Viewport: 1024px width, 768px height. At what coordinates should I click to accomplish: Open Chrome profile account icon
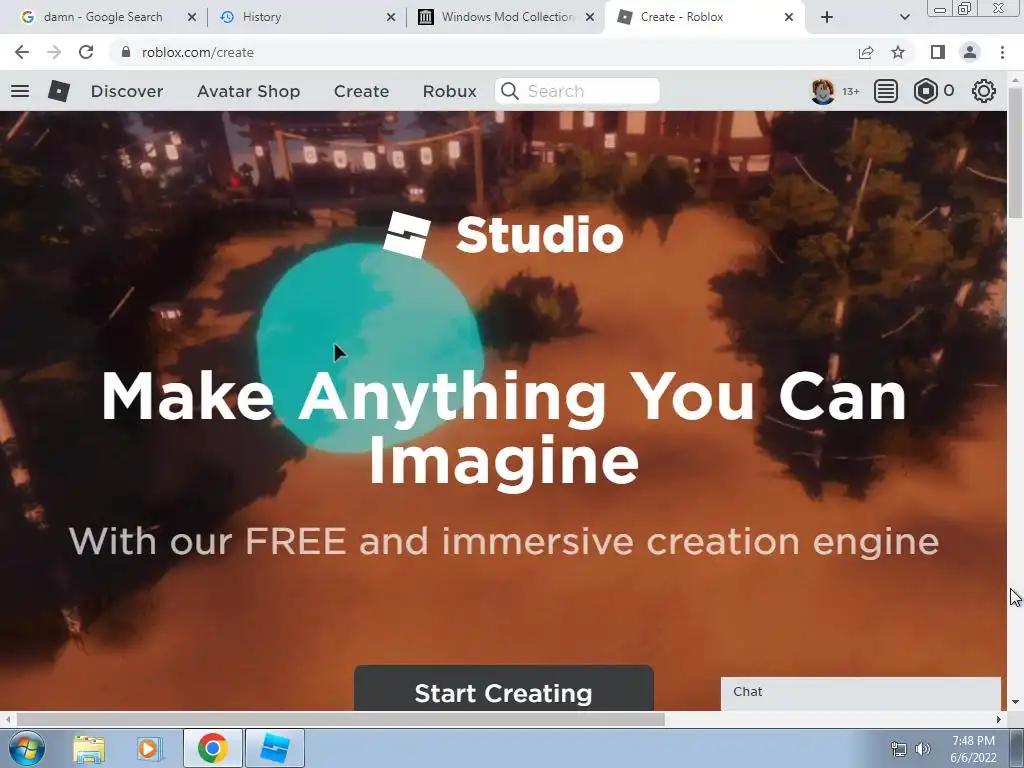pyautogui.click(x=970, y=52)
